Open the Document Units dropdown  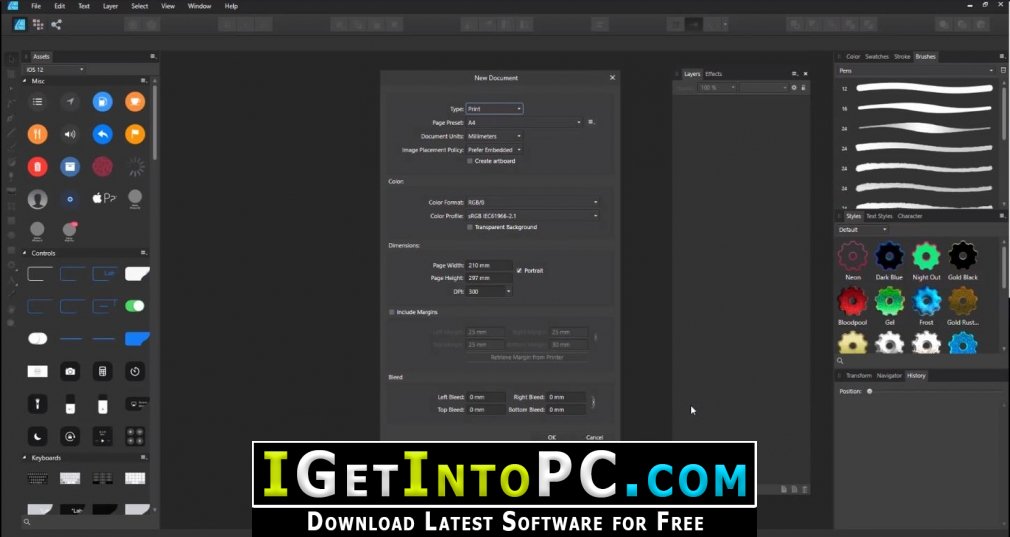(494, 136)
